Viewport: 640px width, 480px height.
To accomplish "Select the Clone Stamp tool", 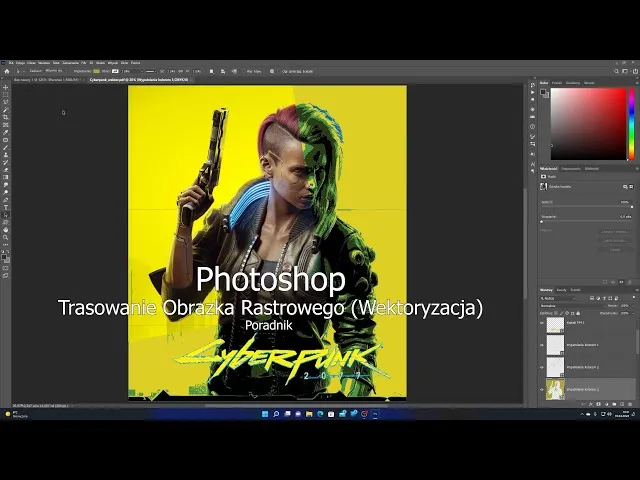I will click(6, 155).
